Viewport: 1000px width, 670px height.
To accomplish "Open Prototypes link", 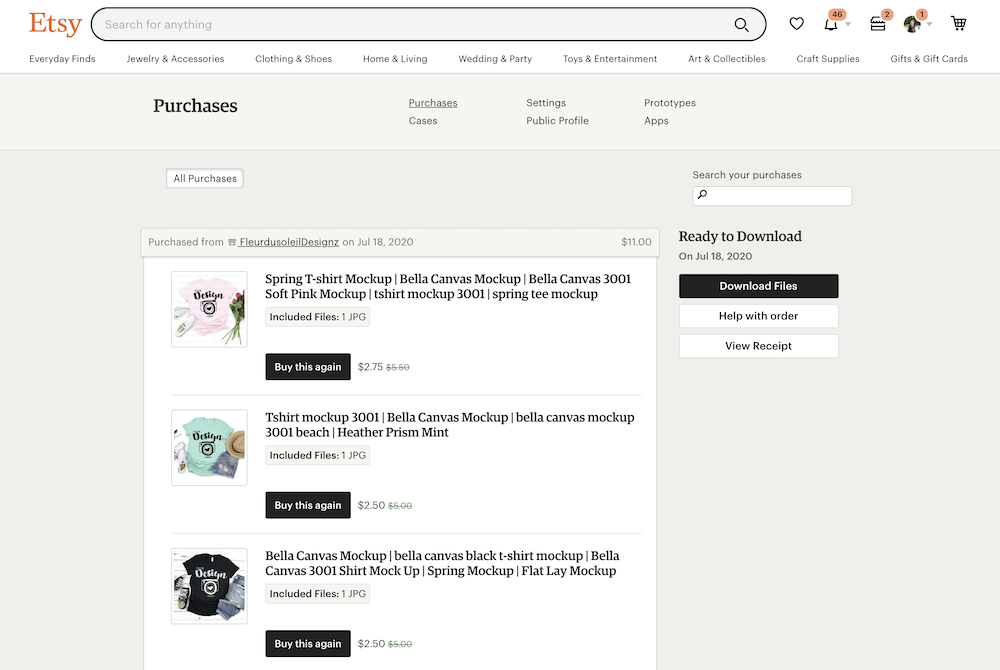I will click(670, 103).
